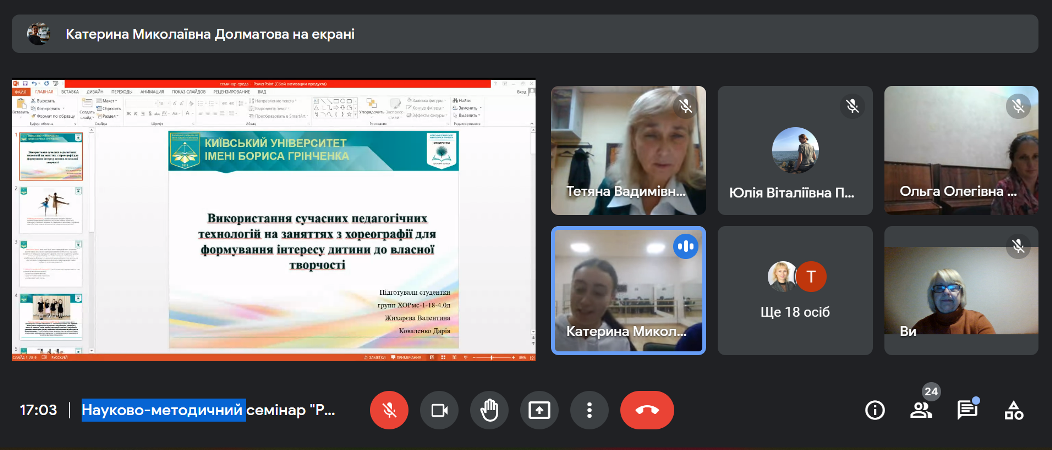Select Ольга Олегівна video tile
Screen dimensions: 1052x450
coord(961,150)
